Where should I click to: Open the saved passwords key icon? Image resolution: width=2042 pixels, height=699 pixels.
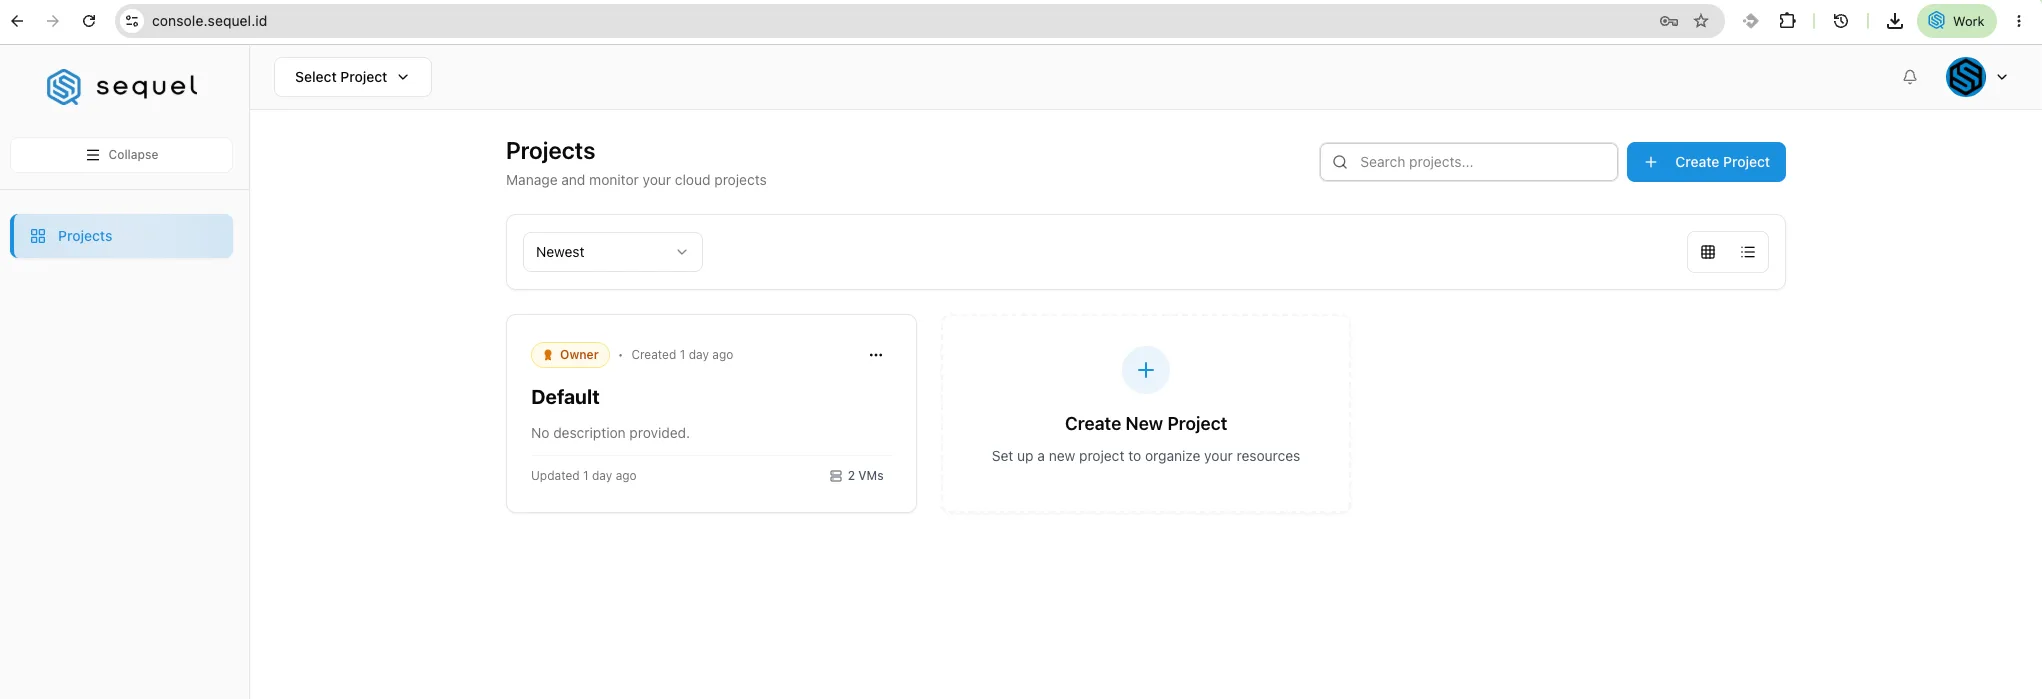(x=1669, y=21)
